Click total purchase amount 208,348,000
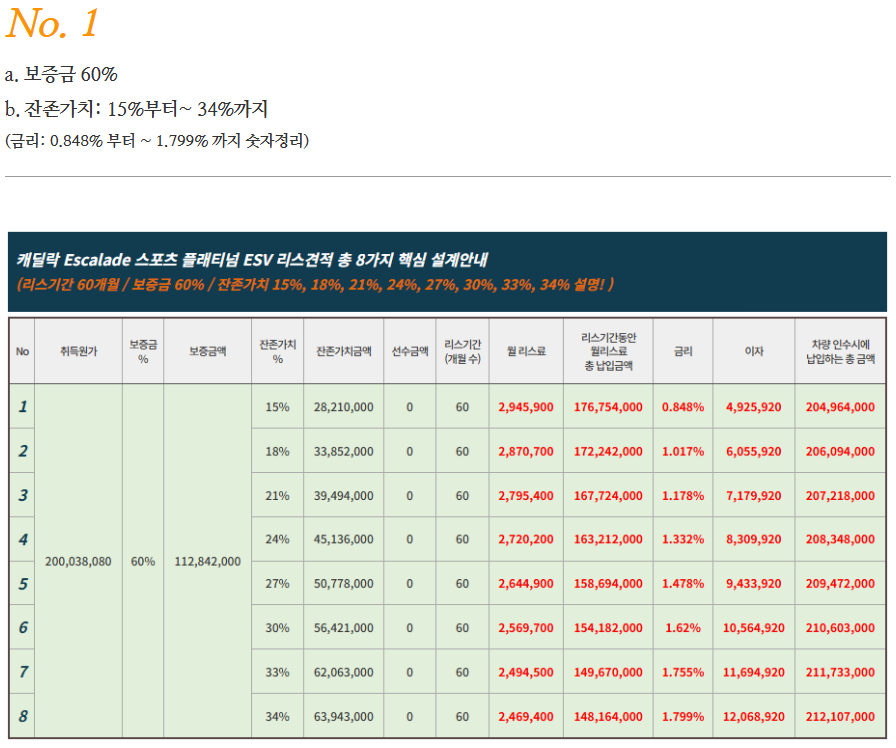 coord(840,539)
